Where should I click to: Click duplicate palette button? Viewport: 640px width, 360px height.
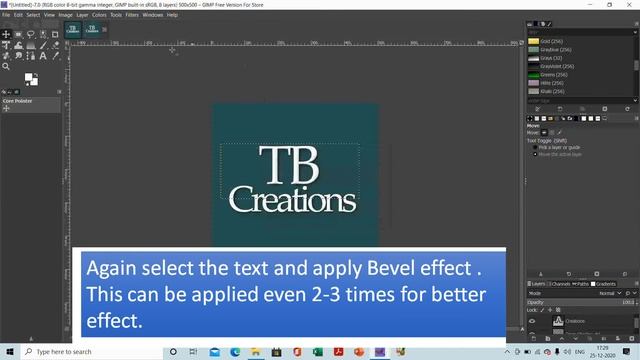(582, 109)
